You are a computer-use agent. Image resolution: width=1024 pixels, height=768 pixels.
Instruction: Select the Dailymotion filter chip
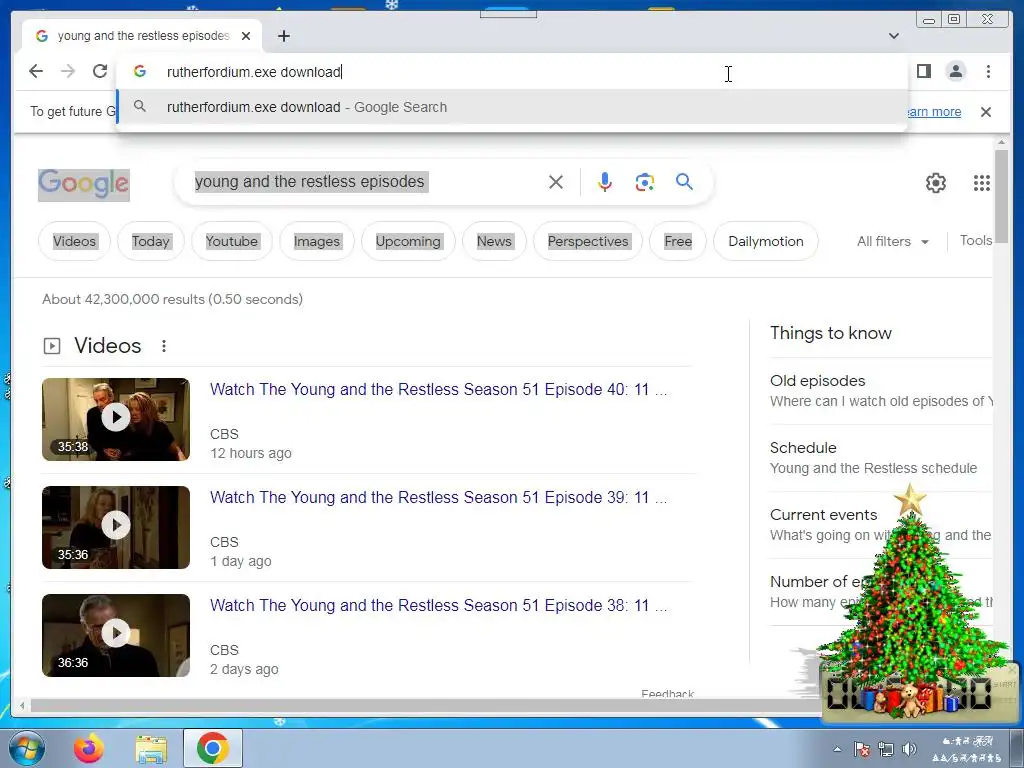pos(765,241)
